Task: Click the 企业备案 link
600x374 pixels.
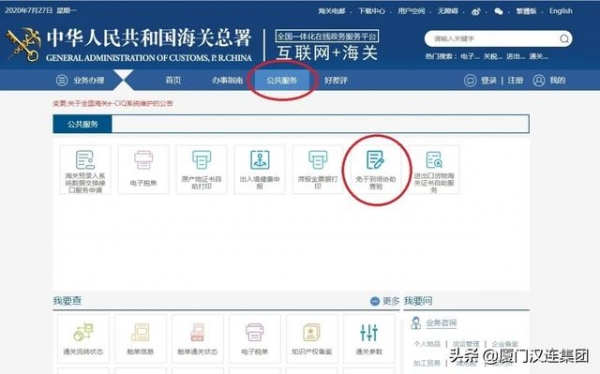Action: 505,344
